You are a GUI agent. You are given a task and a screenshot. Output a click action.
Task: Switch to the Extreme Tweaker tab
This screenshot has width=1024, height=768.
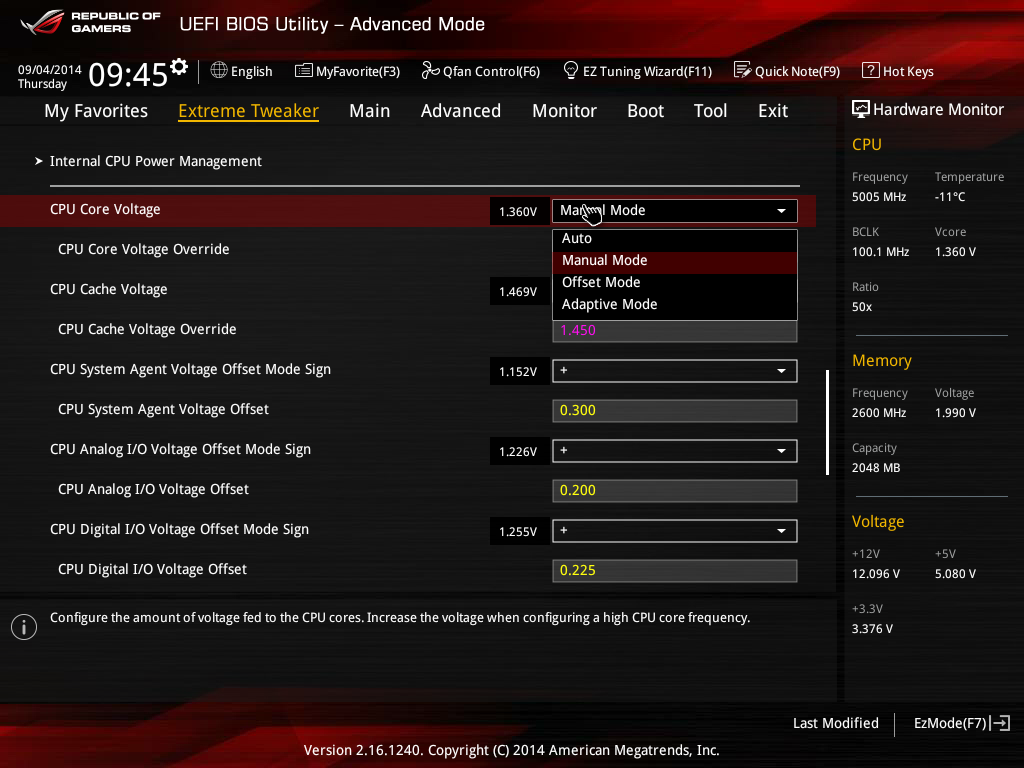coord(249,111)
